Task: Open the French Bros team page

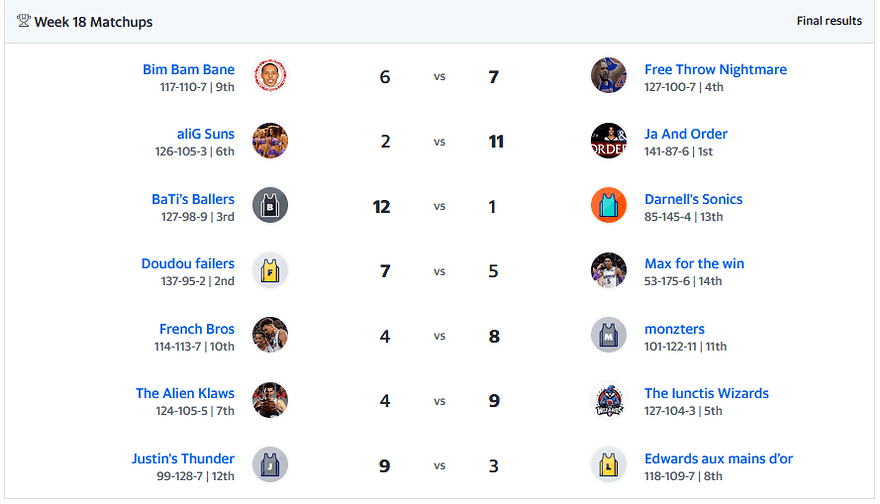Action: click(196, 329)
